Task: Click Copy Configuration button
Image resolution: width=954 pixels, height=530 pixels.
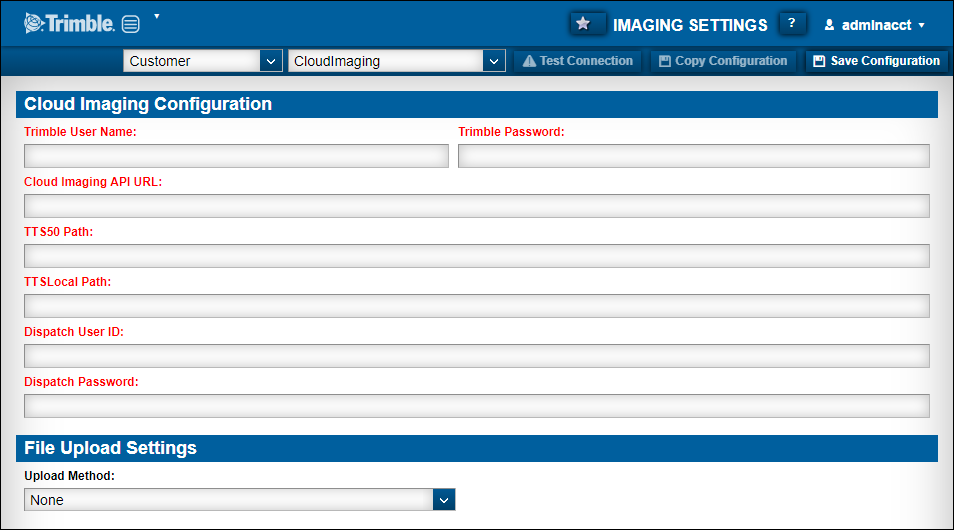Action: [723, 61]
